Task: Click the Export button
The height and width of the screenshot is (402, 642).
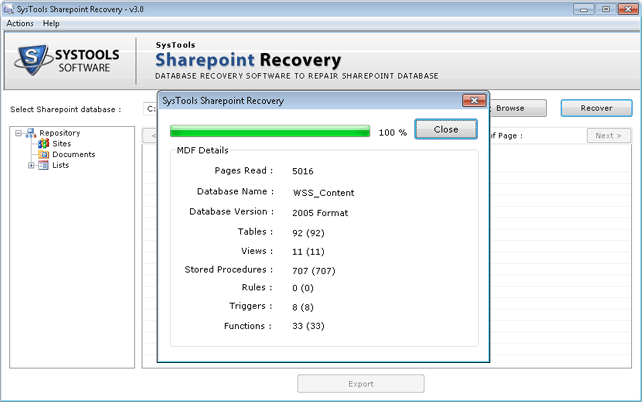Action: pos(361,384)
